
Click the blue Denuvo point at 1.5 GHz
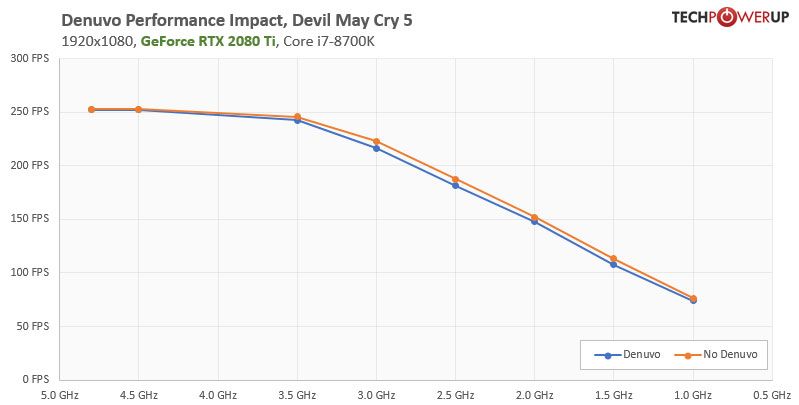click(613, 264)
